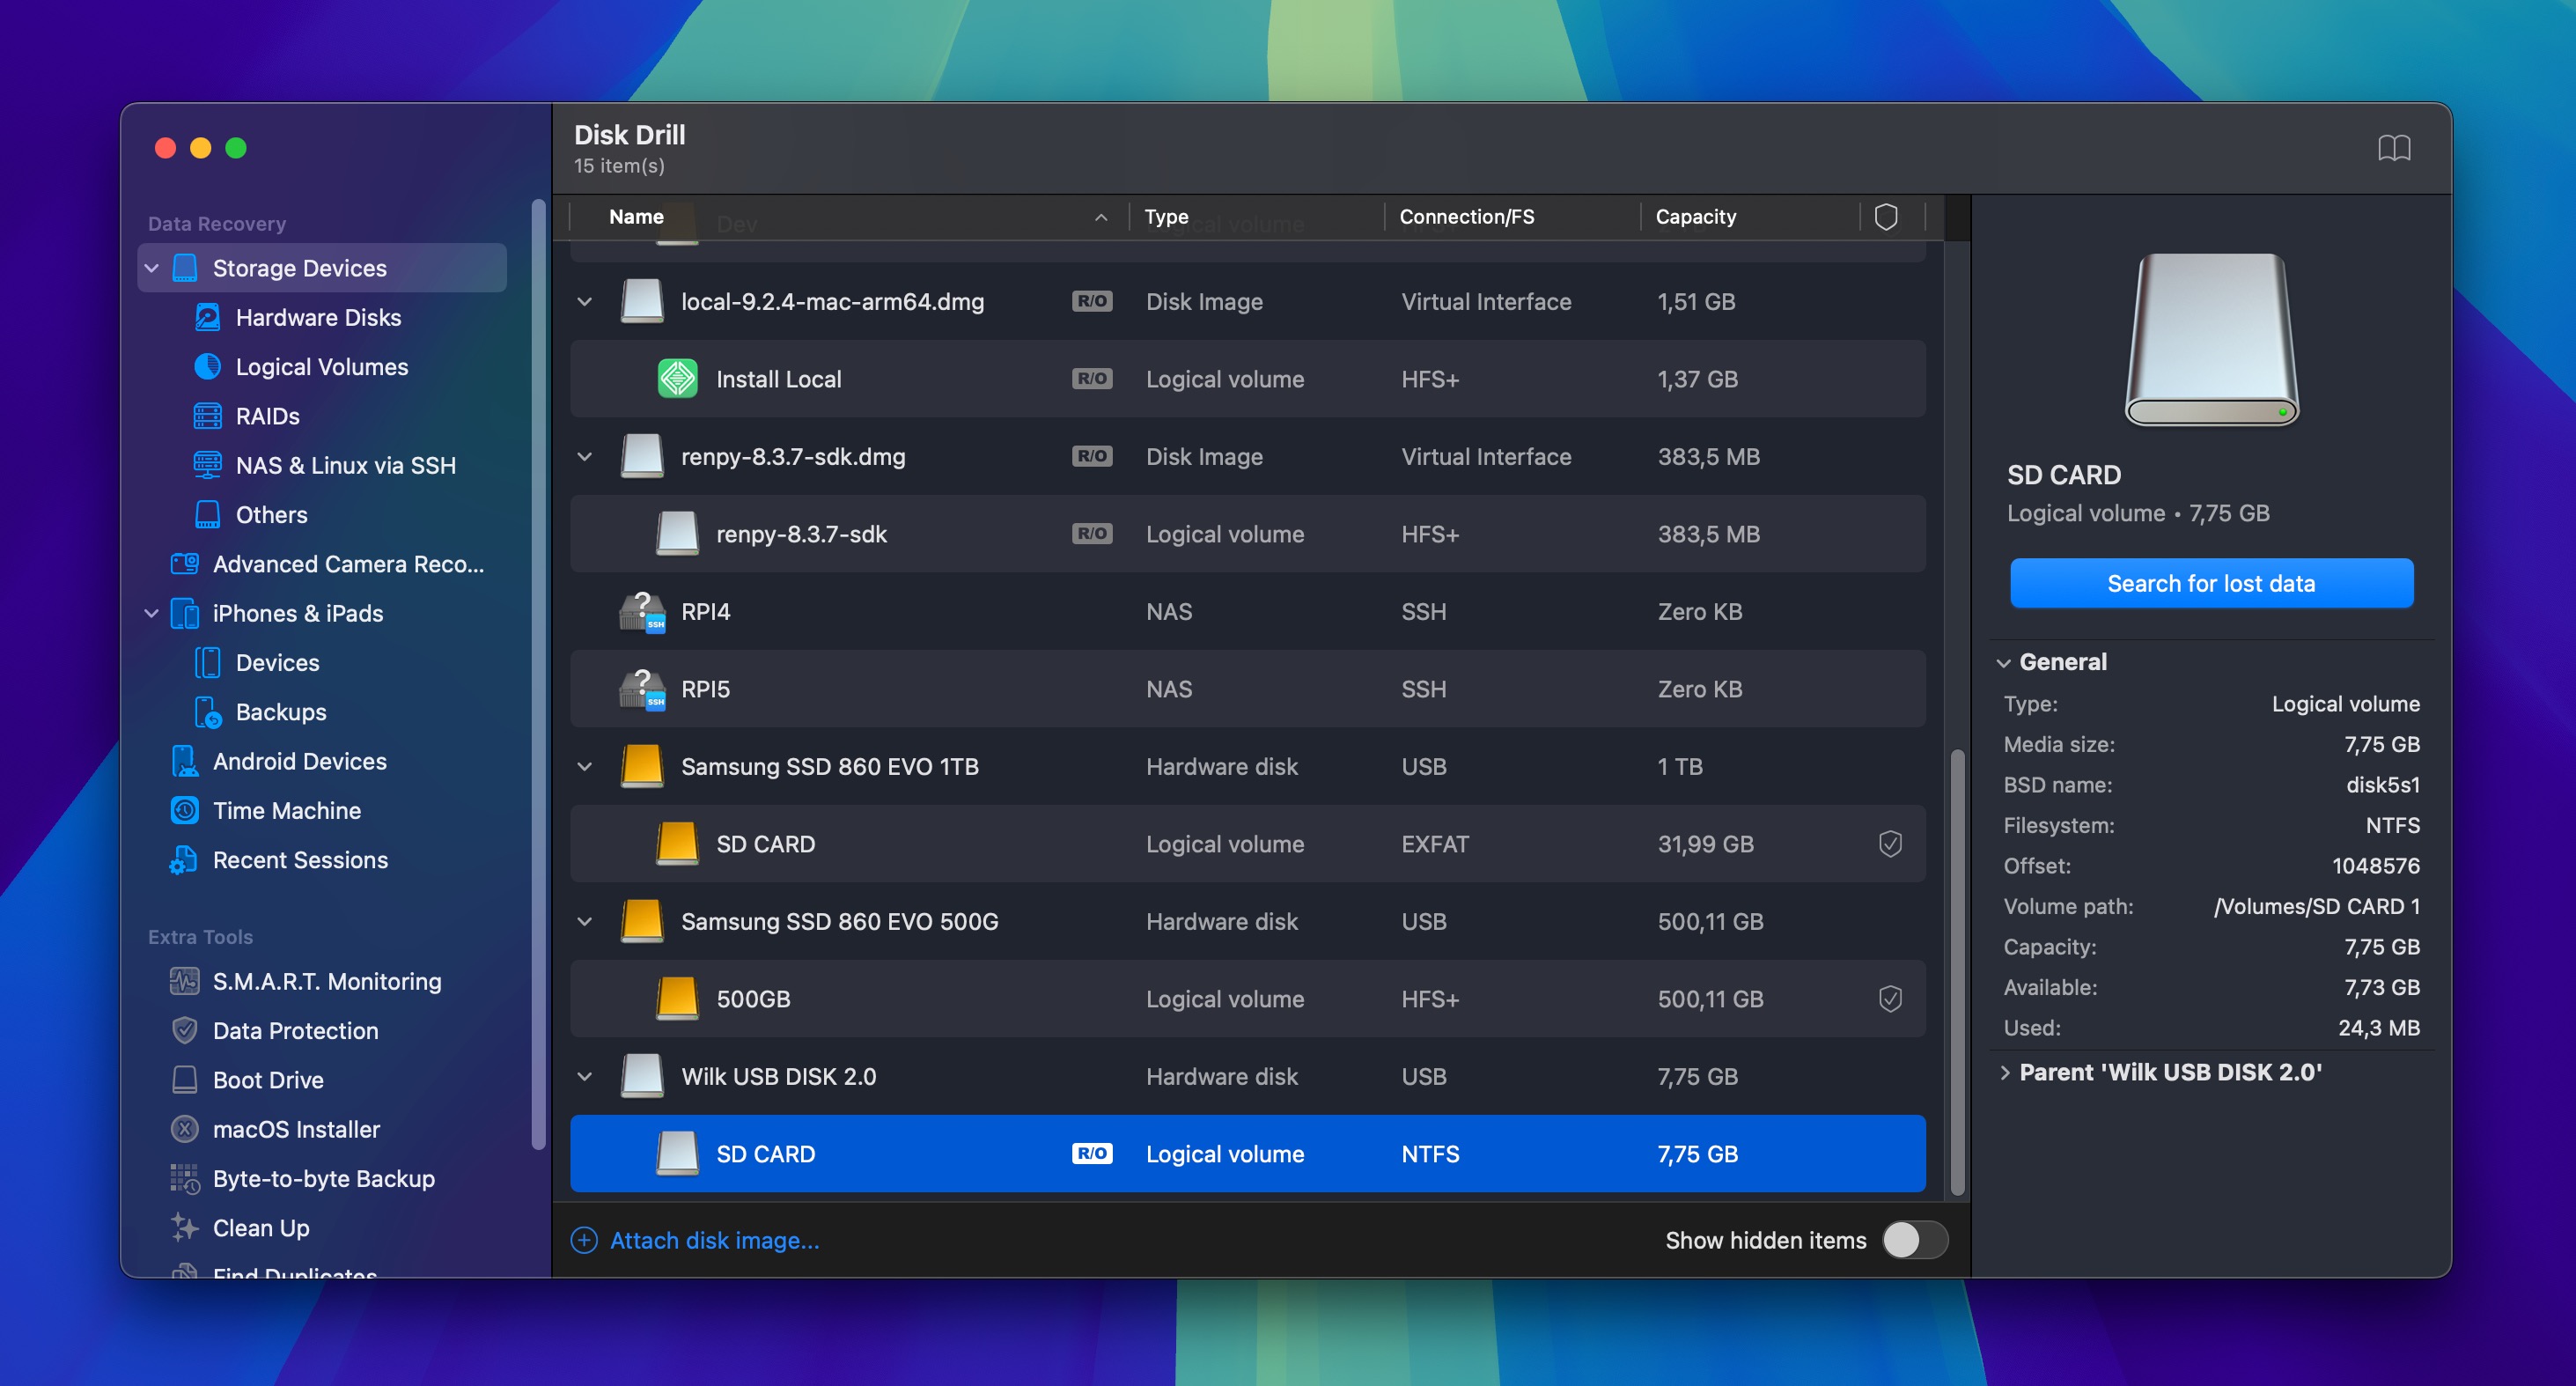Open the help book icon
This screenshot has height=1386, width=2576.
2393,149
